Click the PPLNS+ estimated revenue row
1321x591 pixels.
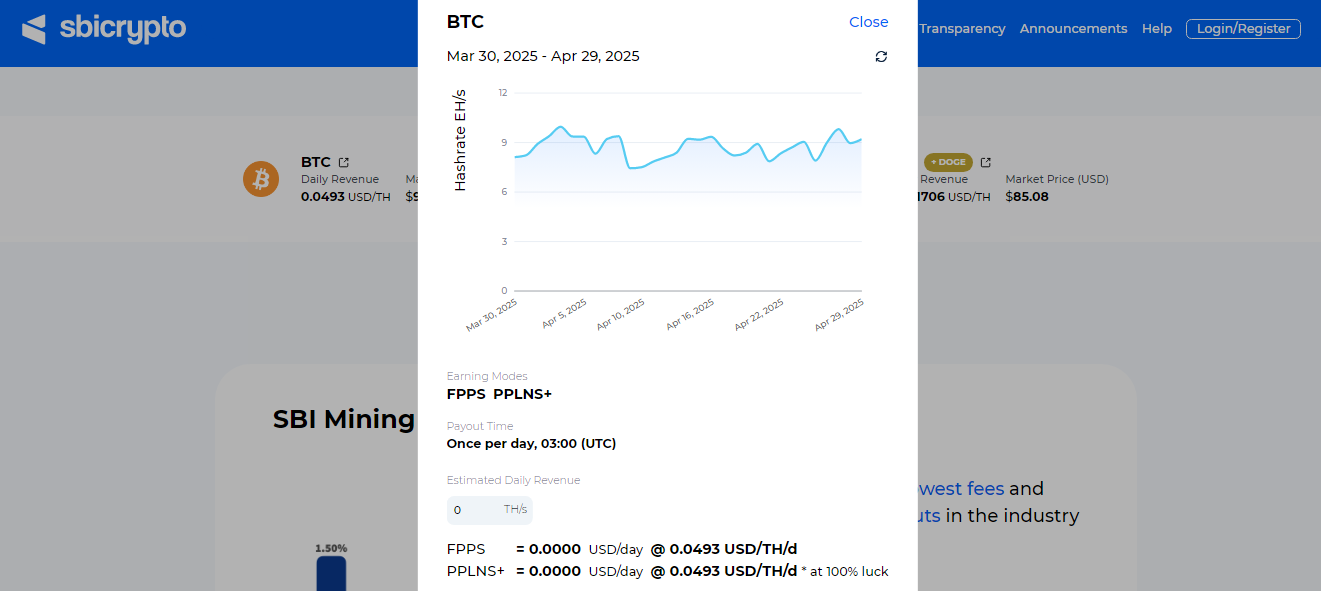click(x=667, y=571)
